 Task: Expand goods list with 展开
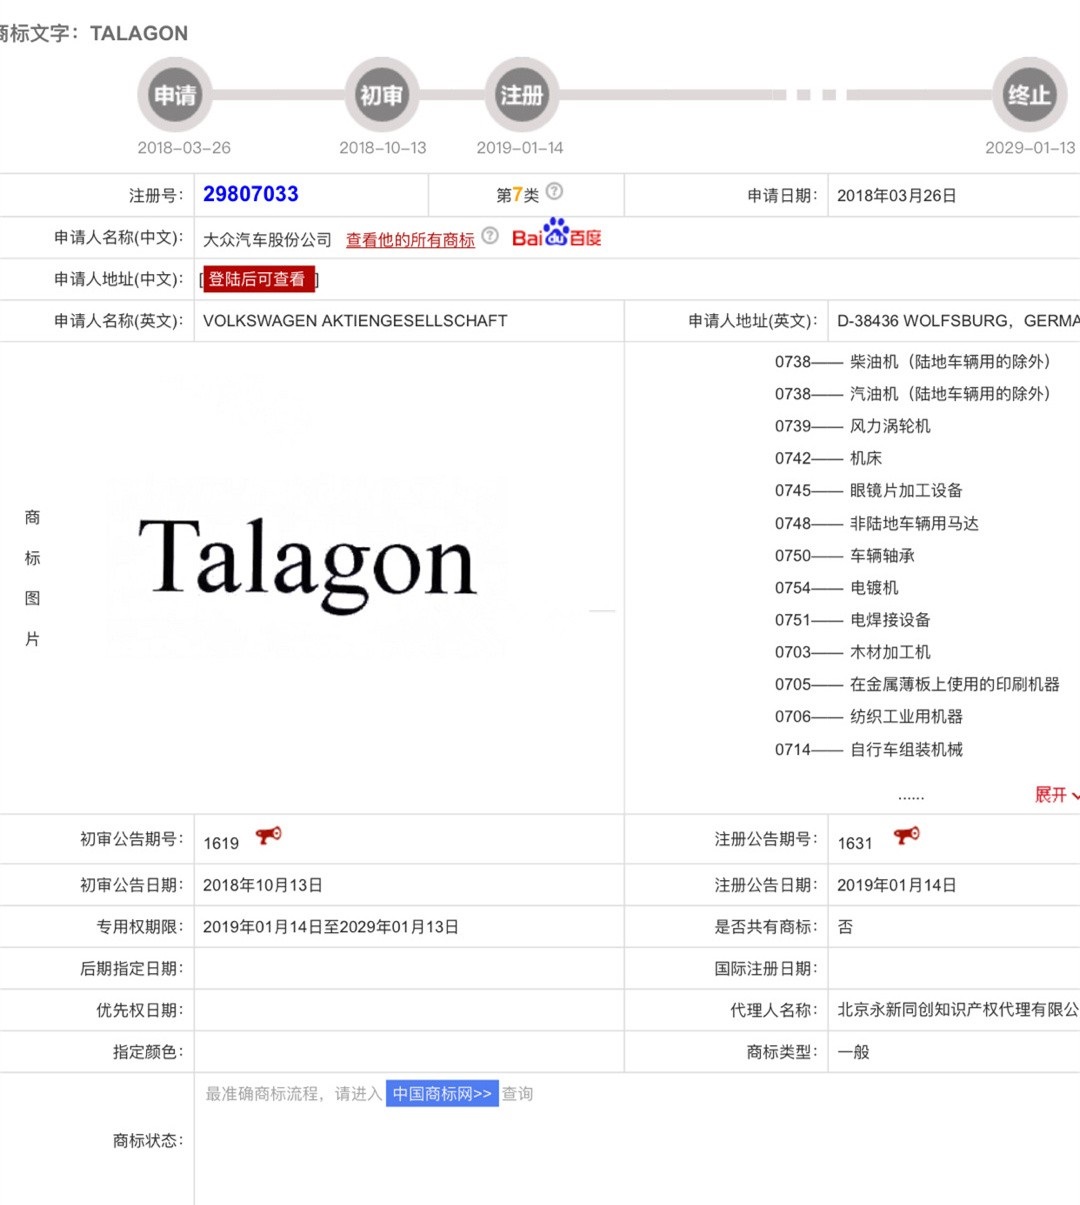pyautogui.click(x=1056, y=795)
